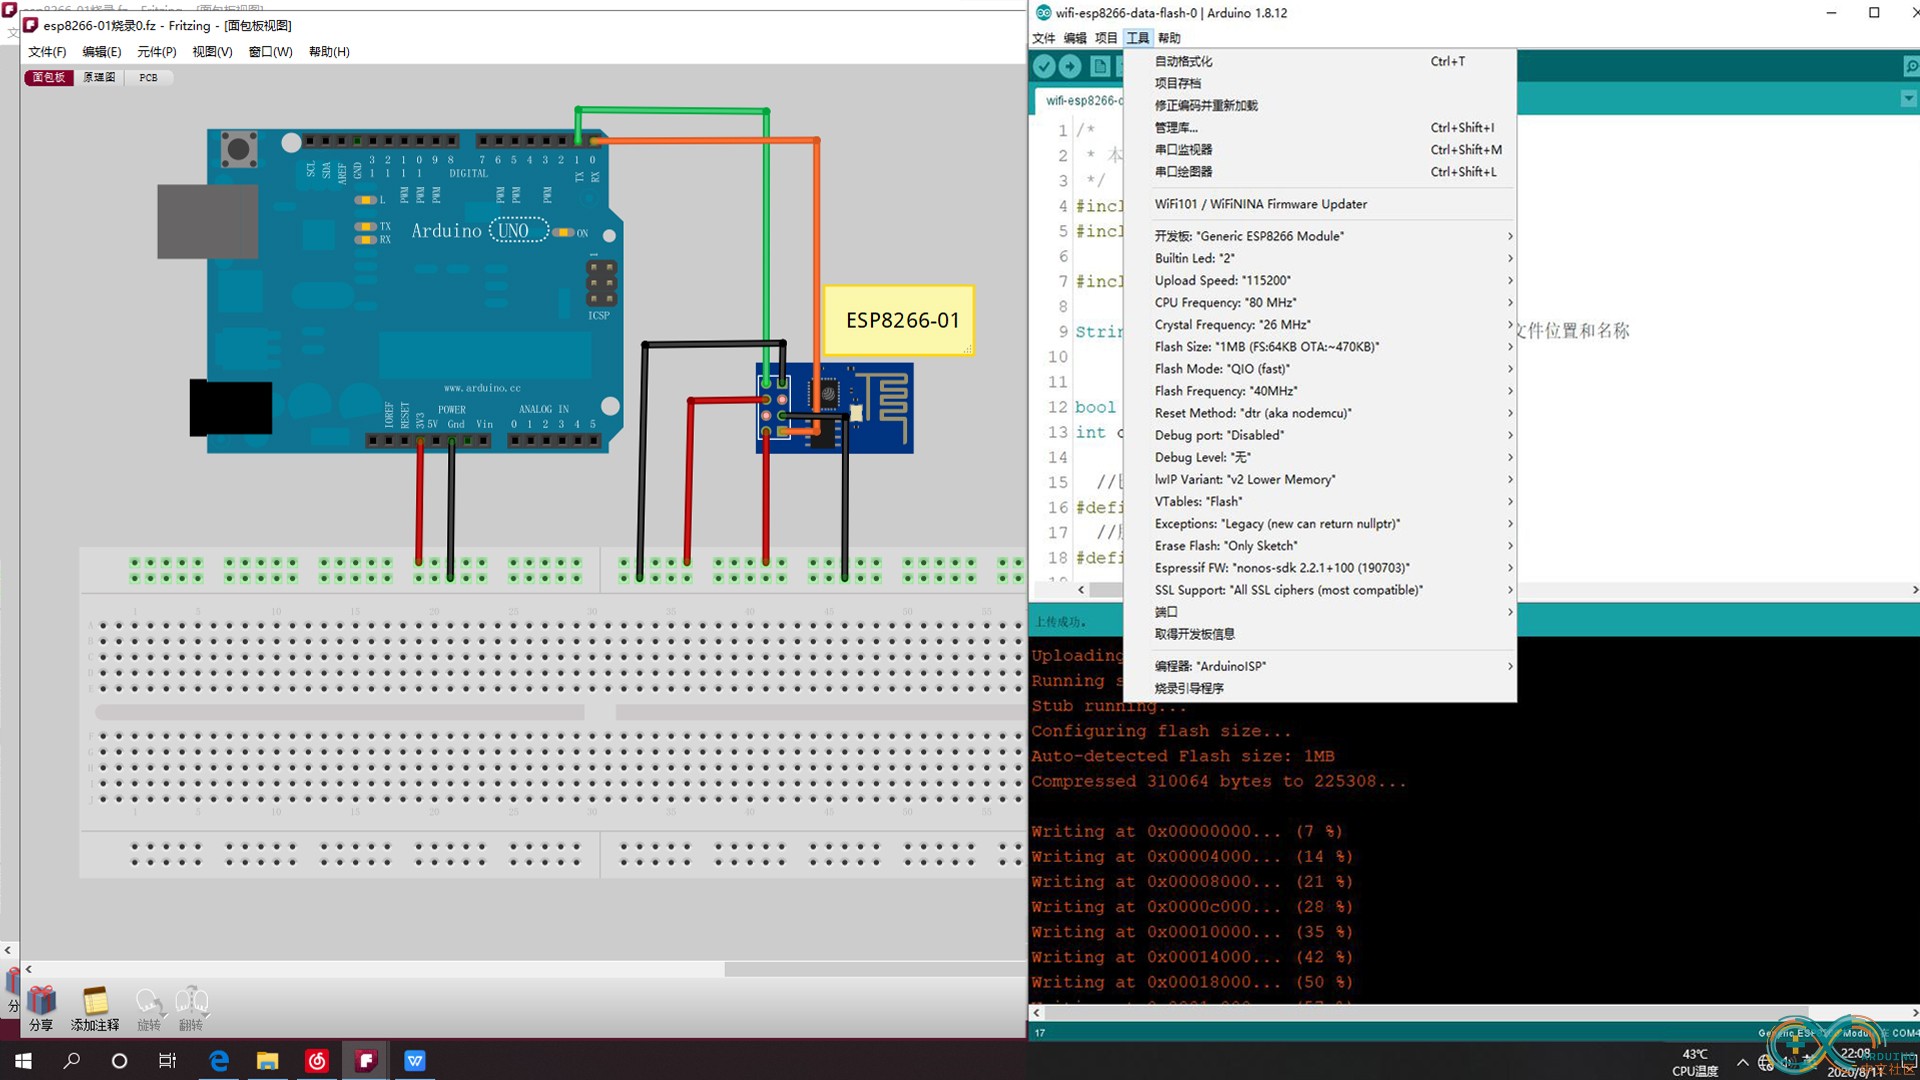Open 串口监视器 from Tools menu
Viewport: 1920px width, 1080px height.
(x=1182, y=148)
